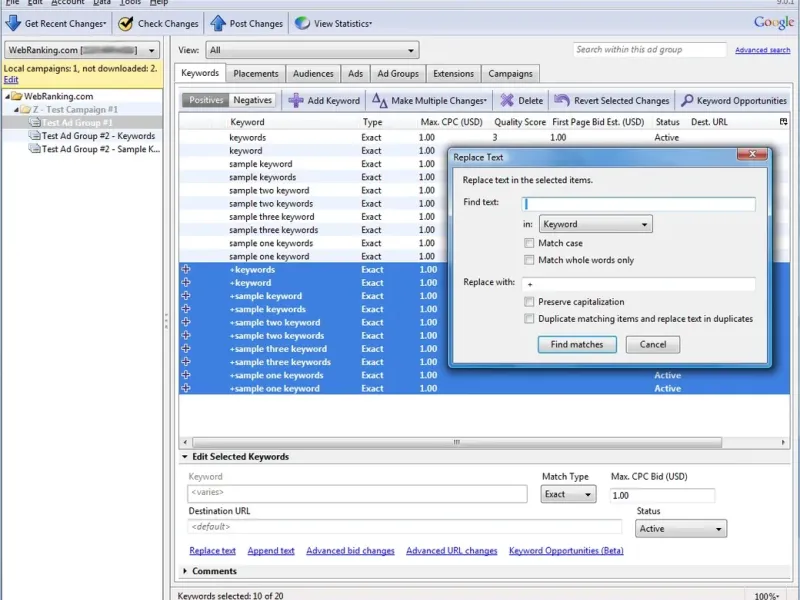Enable the Match case checkbox
800x600 pixels.
pos(529,243)
